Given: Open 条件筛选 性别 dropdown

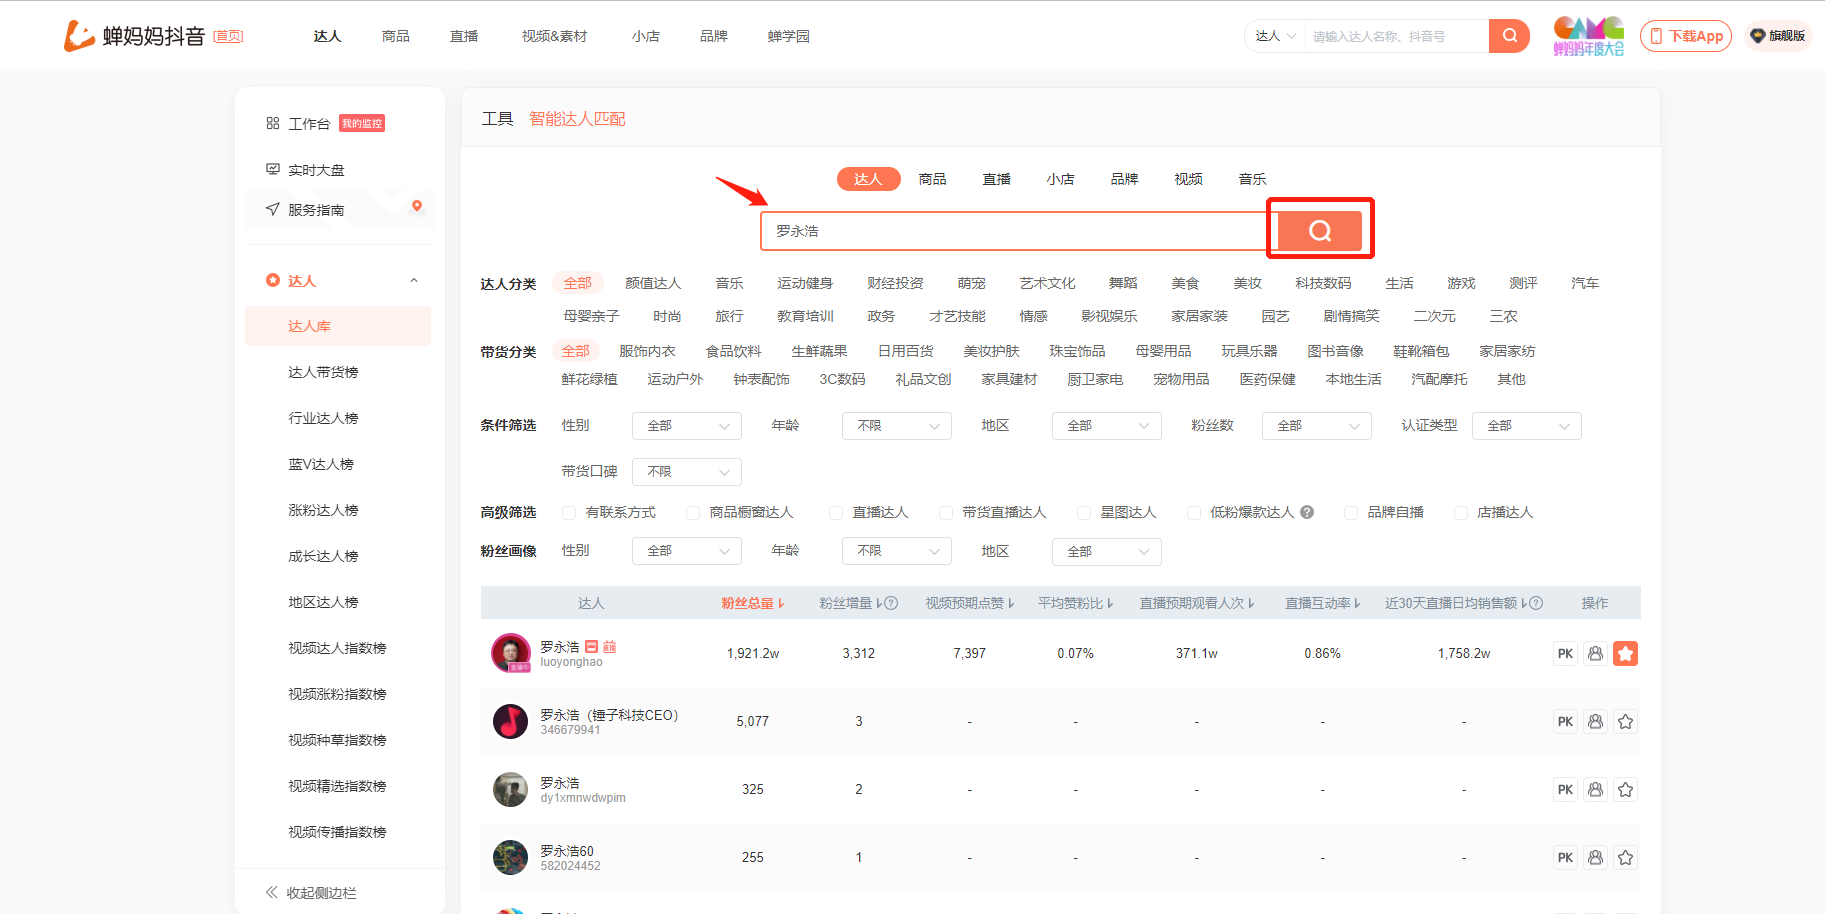Looking at the screenshot, I should (x=687, y=426).
